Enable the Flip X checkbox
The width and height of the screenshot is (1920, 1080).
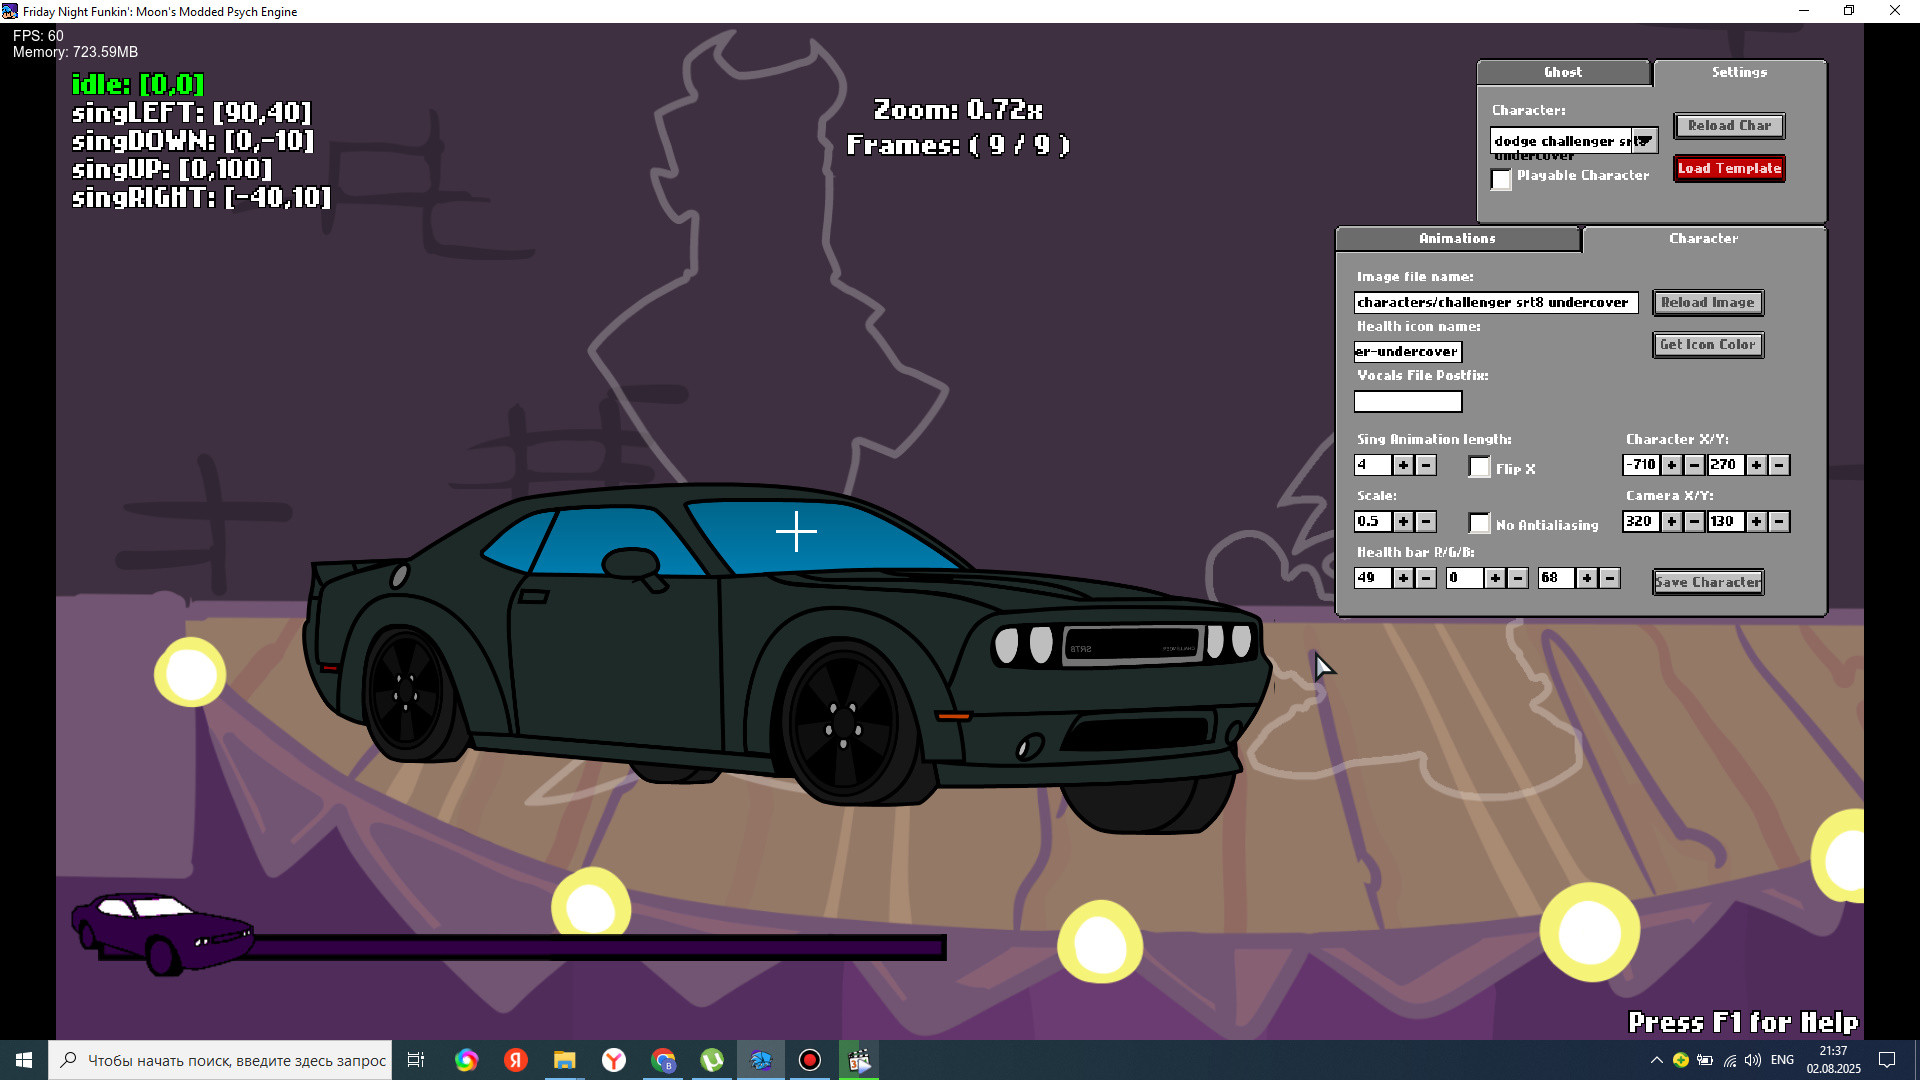(x=1480, y=467)
